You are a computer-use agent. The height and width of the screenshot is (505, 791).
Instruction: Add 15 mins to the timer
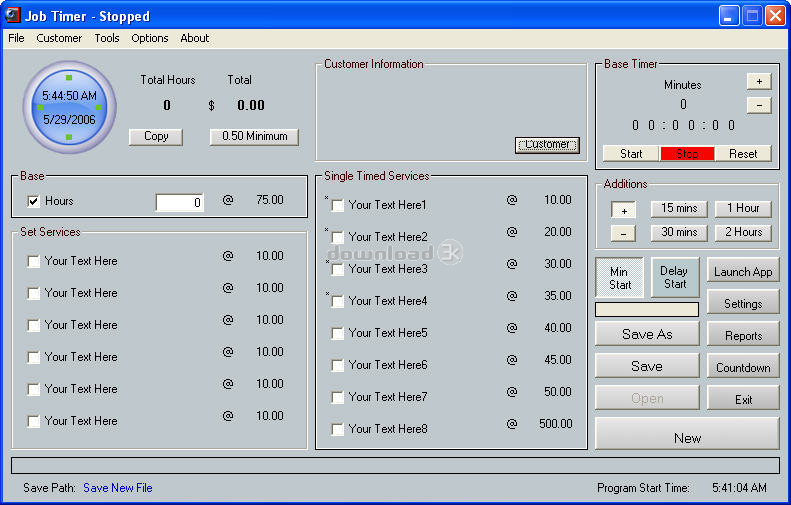point(679,209)
